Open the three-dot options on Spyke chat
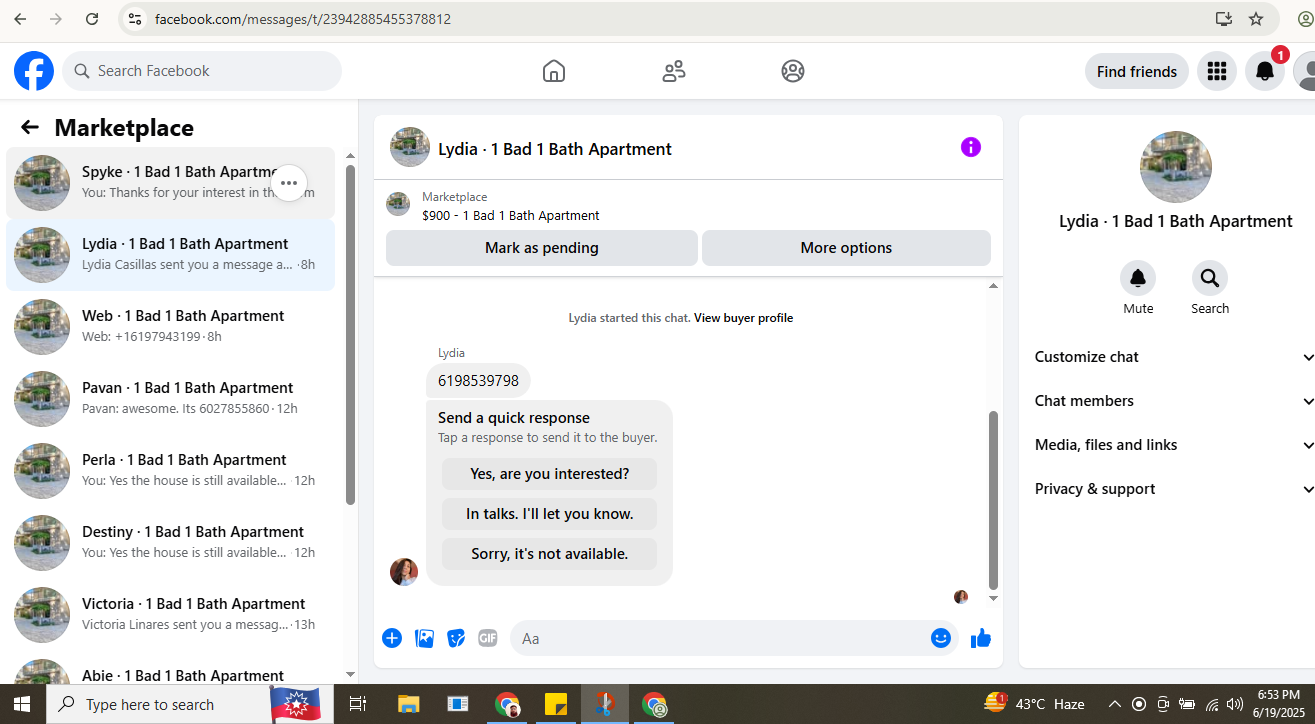Screen dimensions: 1315x724 click(x=289, y=183)
